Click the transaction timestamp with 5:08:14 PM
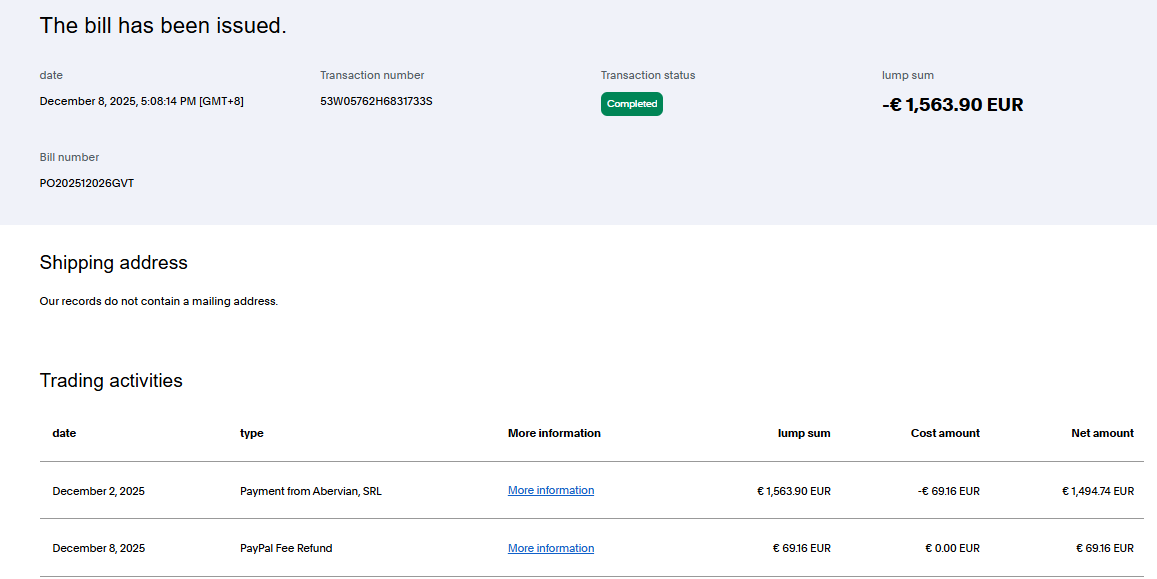 (141, 101)
